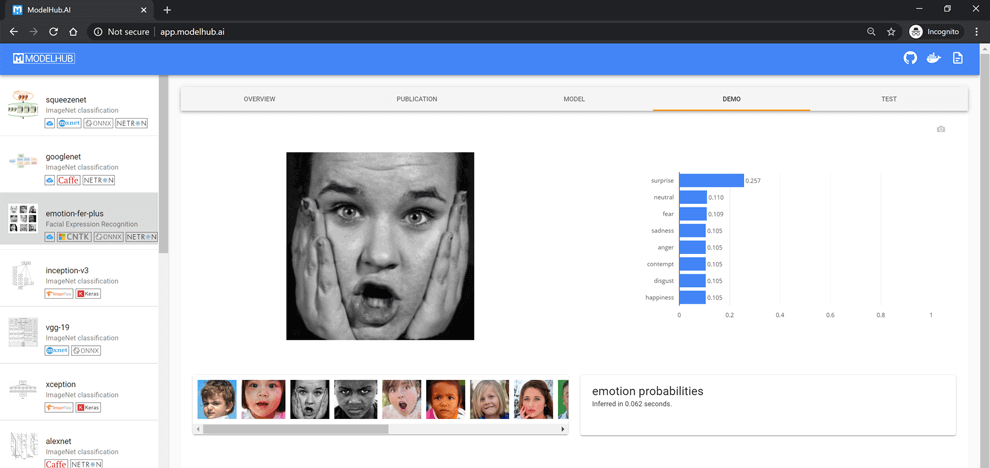Image resolution: width=990 pixels, height=468 pixels.
Task: Select the DEMO tab
Action: [x=732, y=99]
